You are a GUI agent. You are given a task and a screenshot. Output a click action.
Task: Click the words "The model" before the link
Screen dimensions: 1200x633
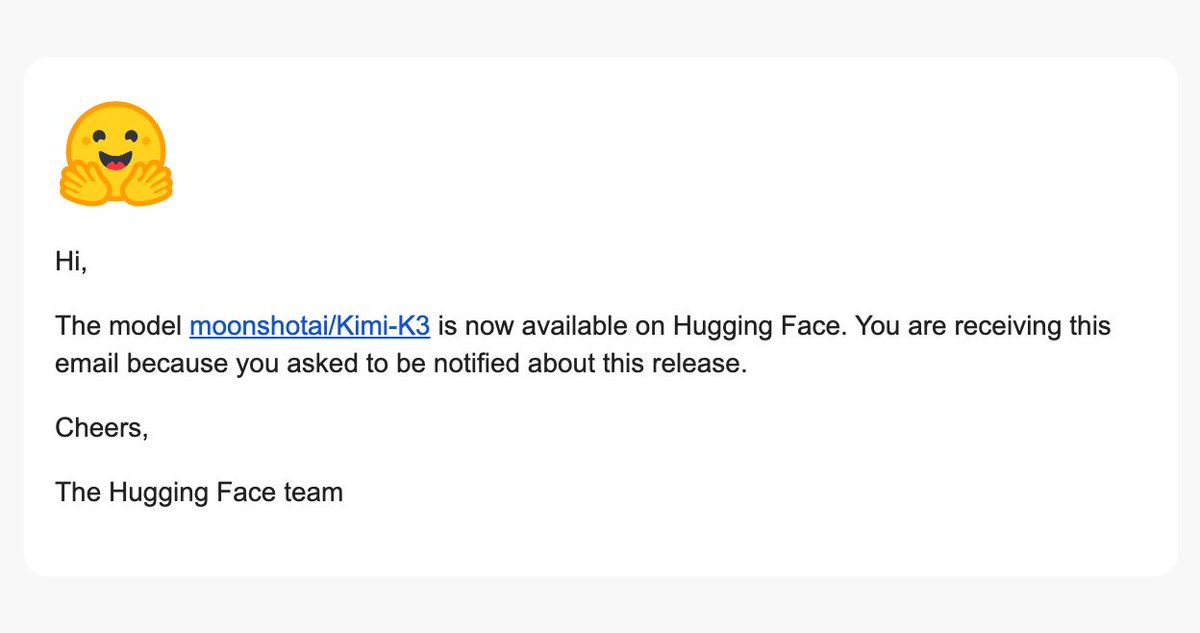[x=119, y=327]
